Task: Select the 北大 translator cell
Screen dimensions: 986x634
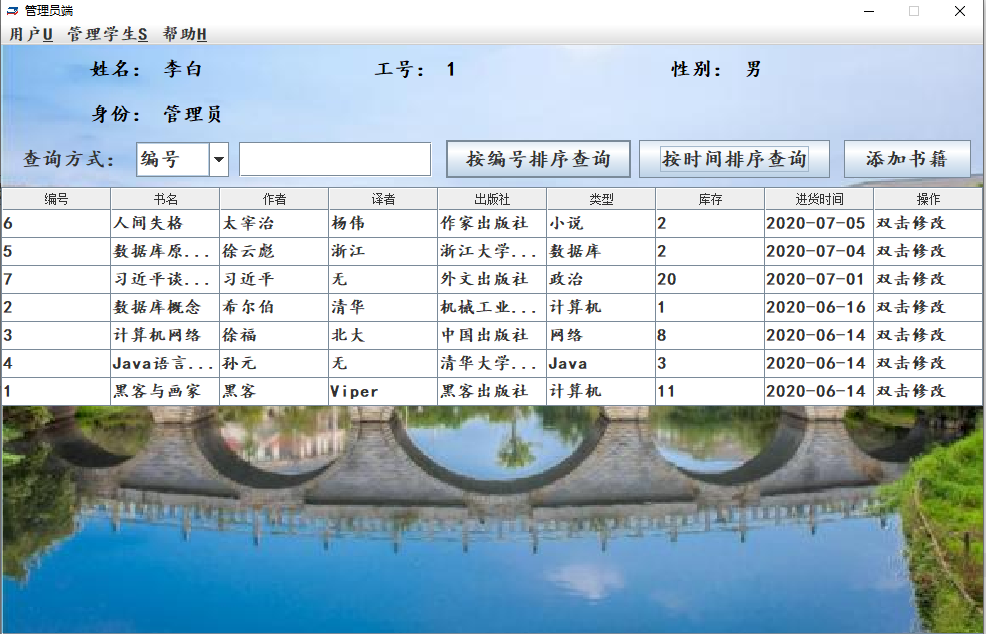Action: point(383,335)
